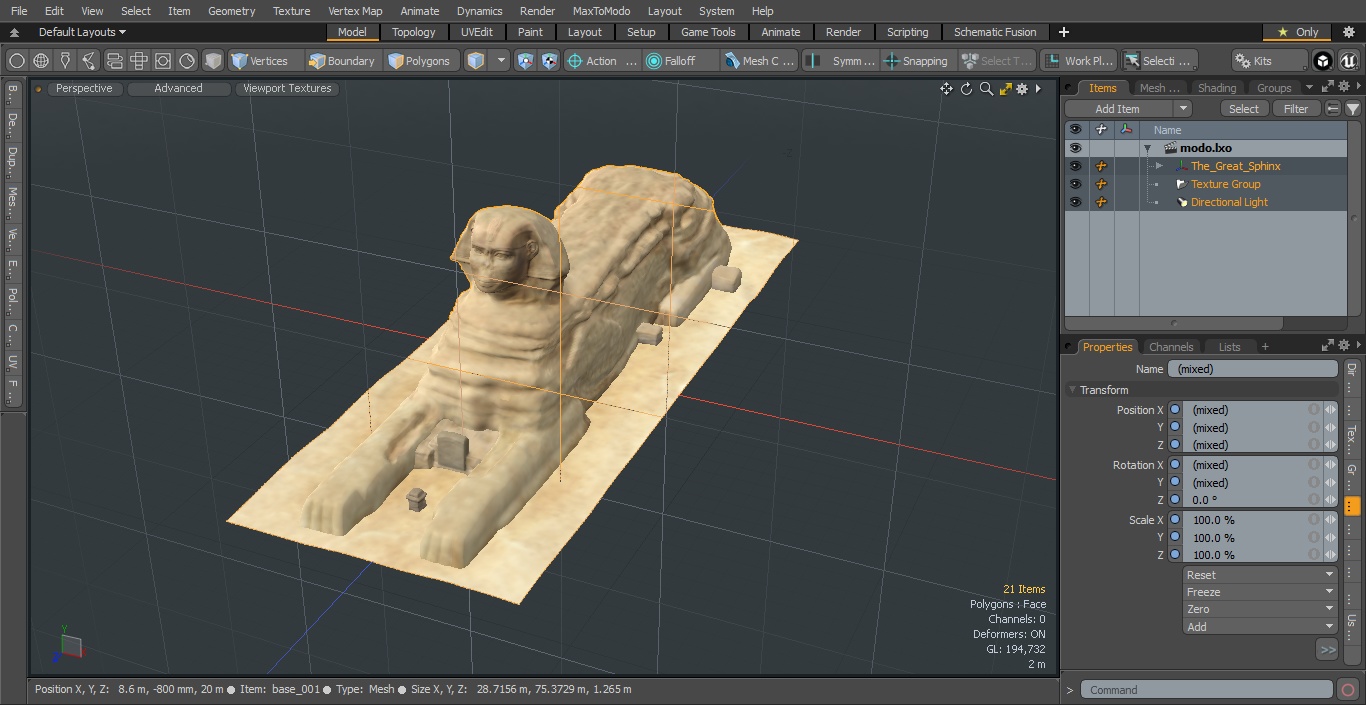1366x705 pixels.
Task: Open the Advanced viewport style dropdown
Action: tap(178, 88)
